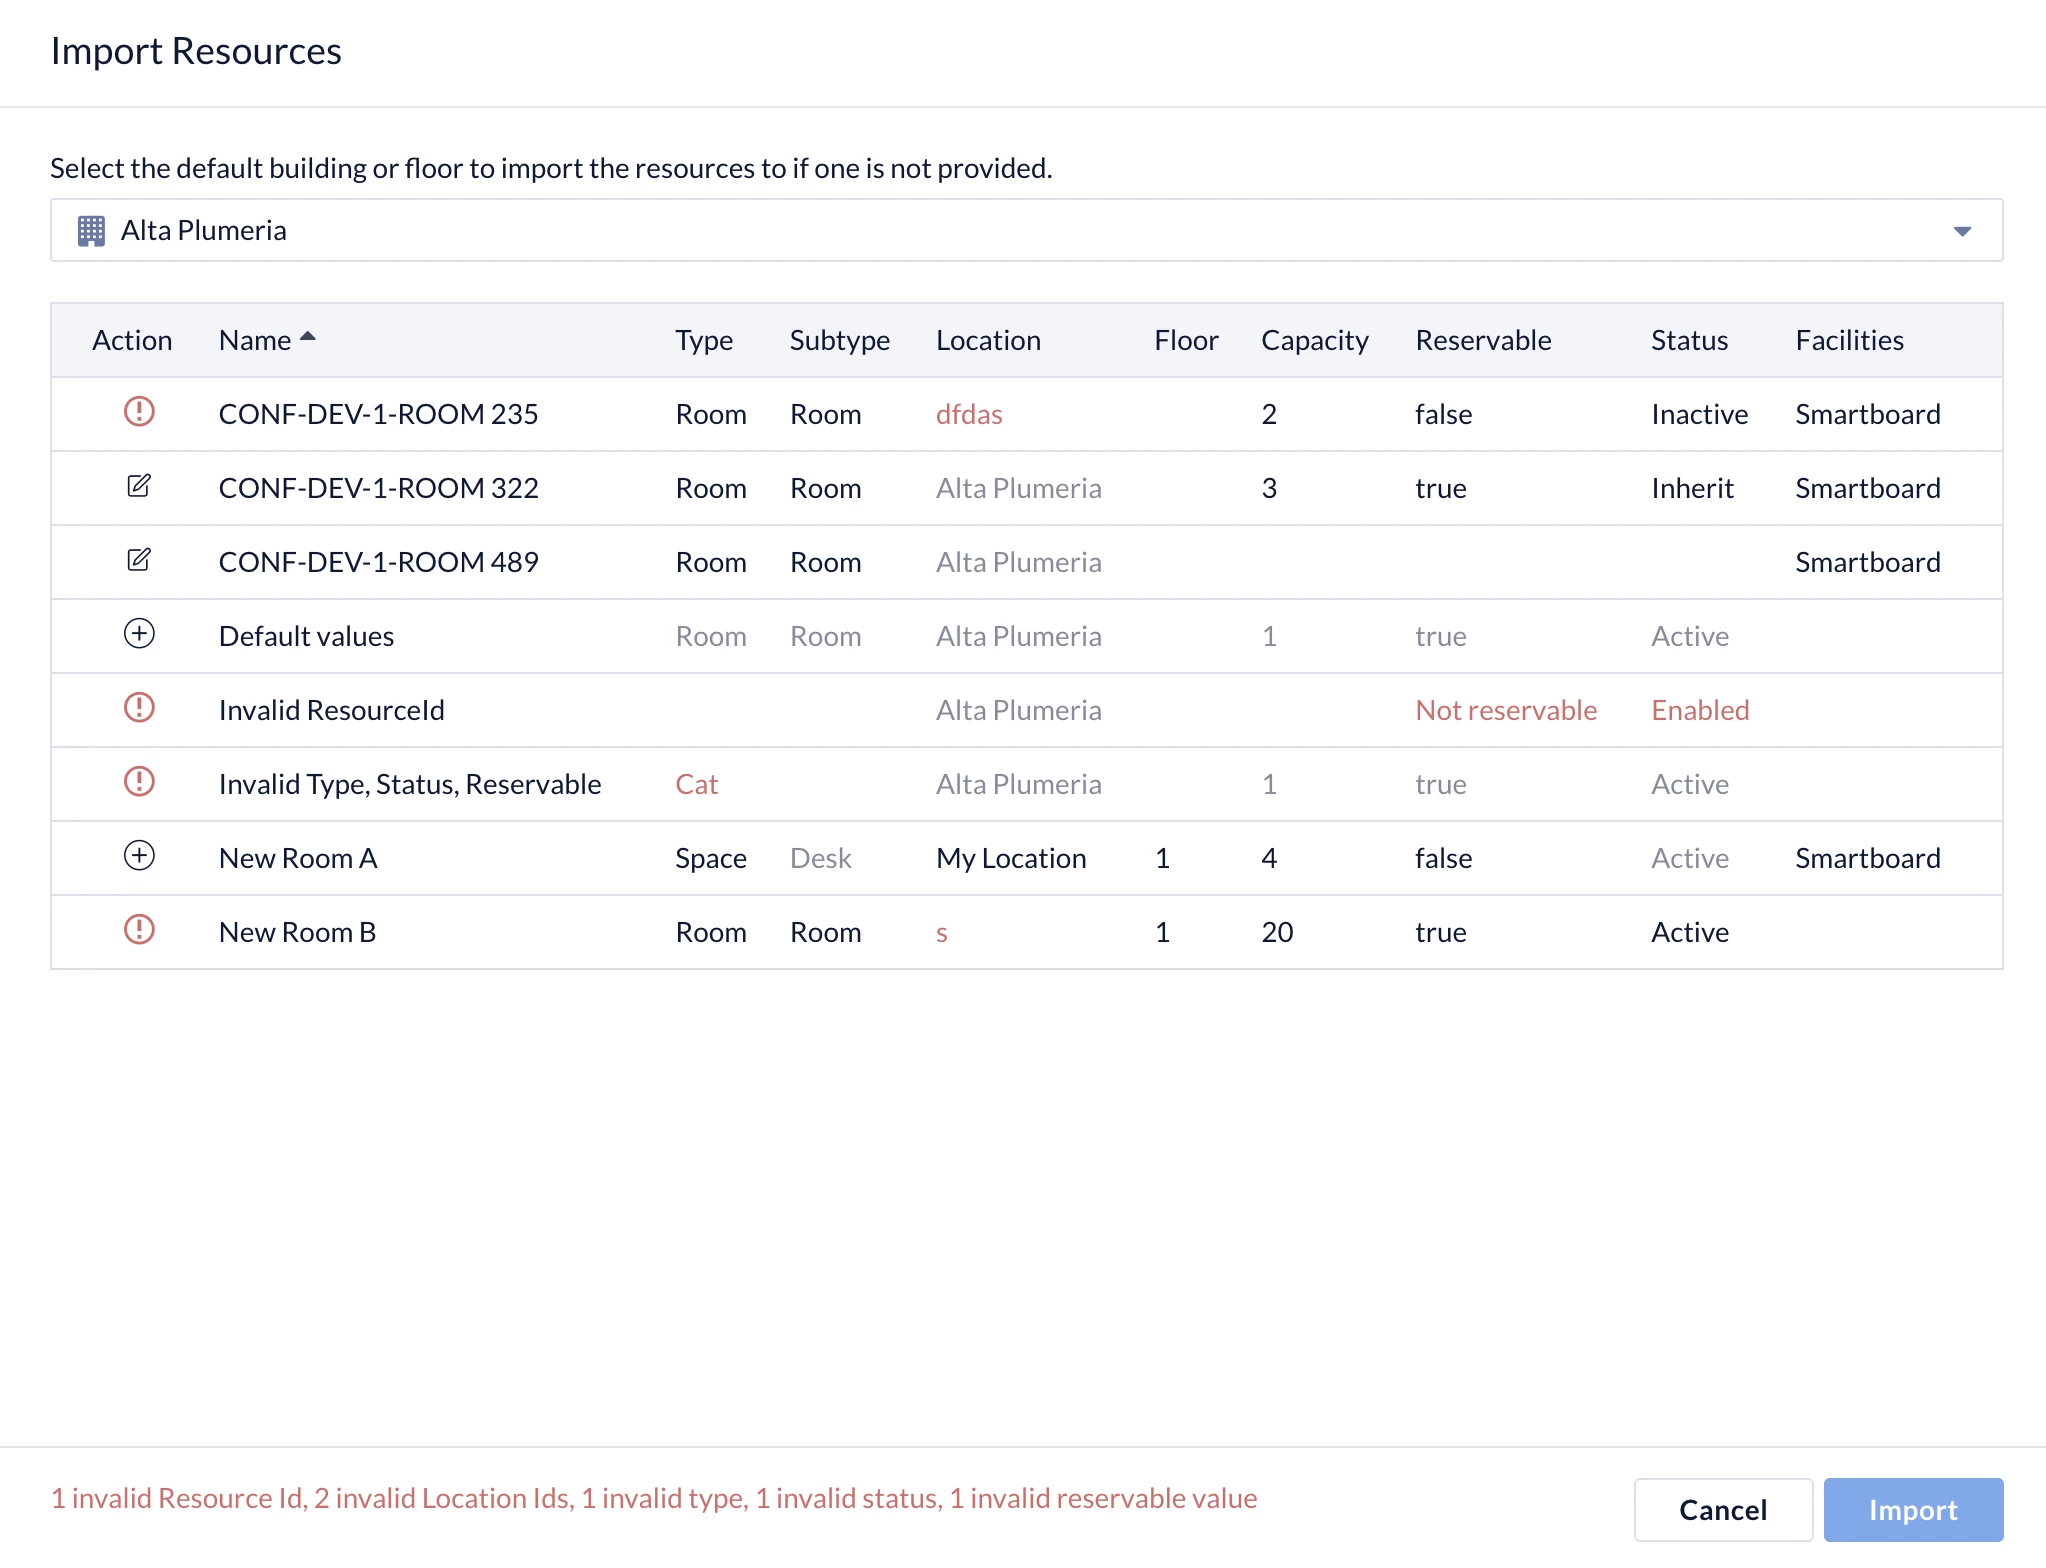
Task: Click add icon for New Room A
Action: 139,856
